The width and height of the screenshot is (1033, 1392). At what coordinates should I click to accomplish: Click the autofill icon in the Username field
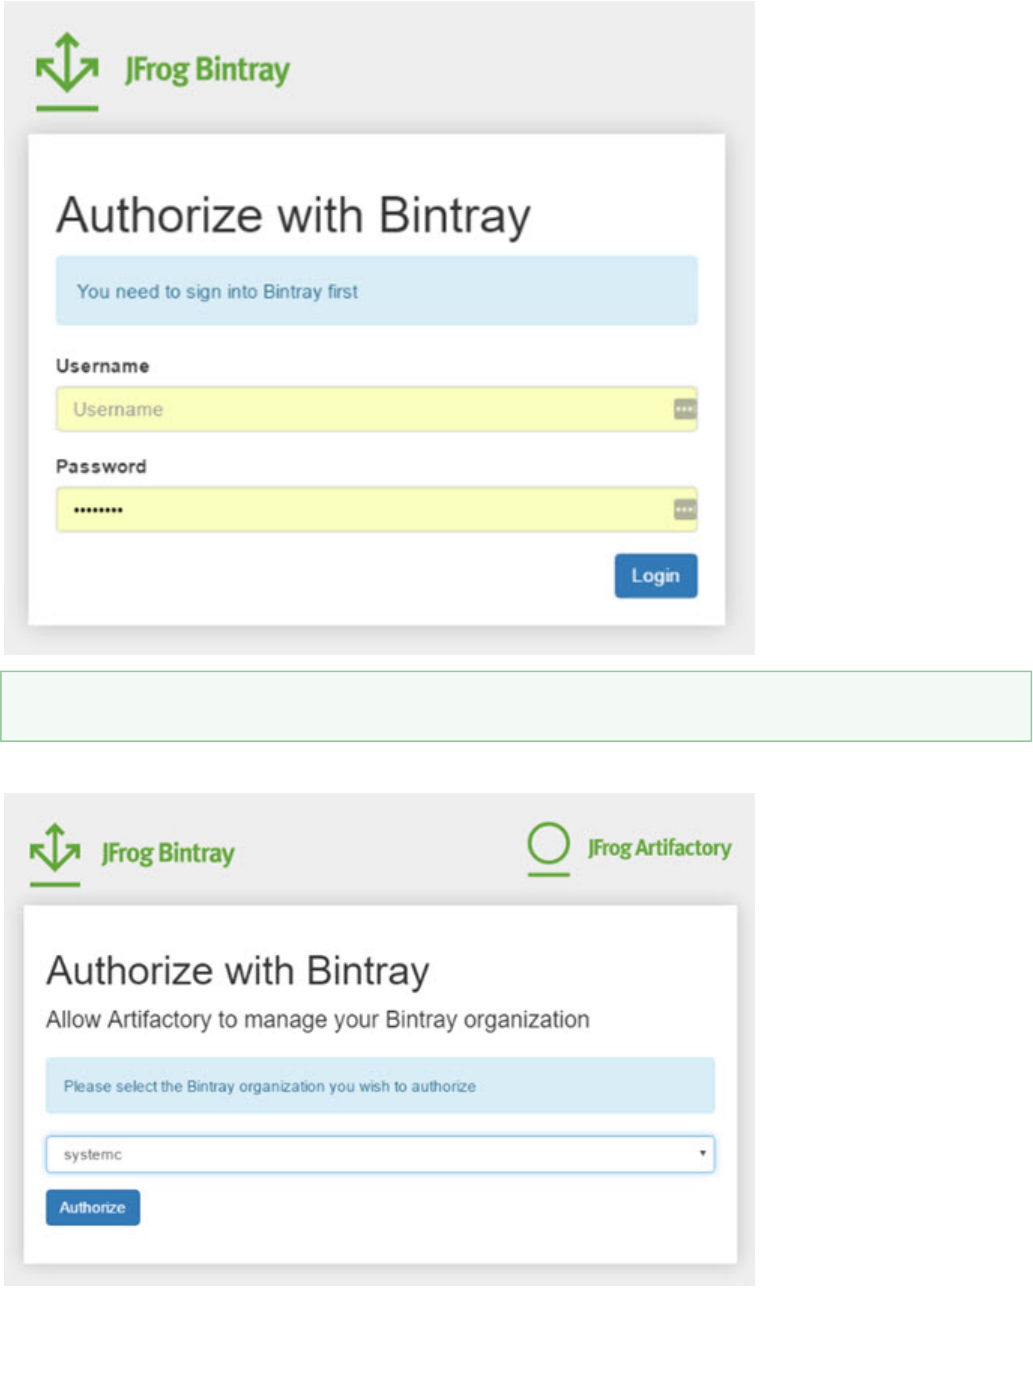pyautogui.click(x=684, y=409)
